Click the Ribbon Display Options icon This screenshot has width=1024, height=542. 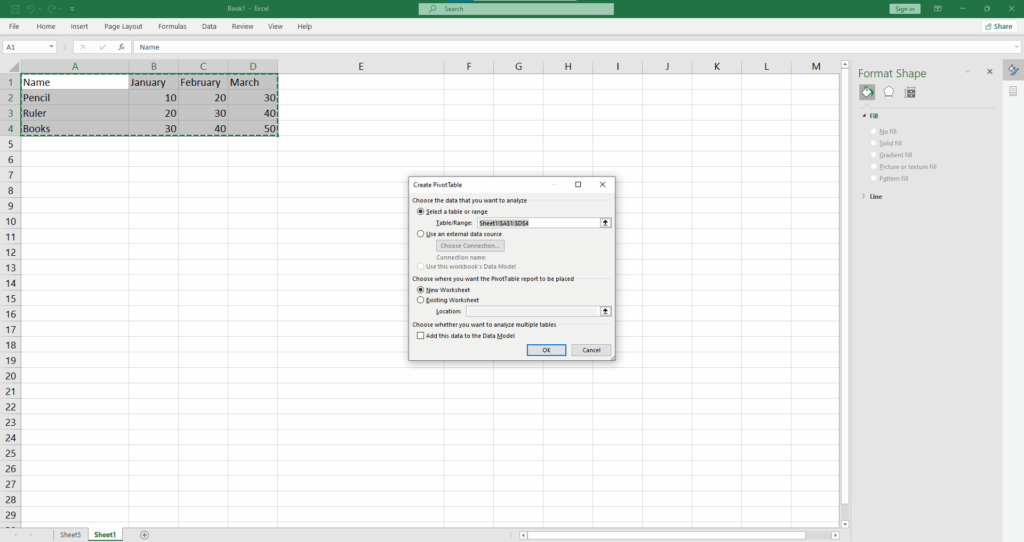click(x=938, y=9)
